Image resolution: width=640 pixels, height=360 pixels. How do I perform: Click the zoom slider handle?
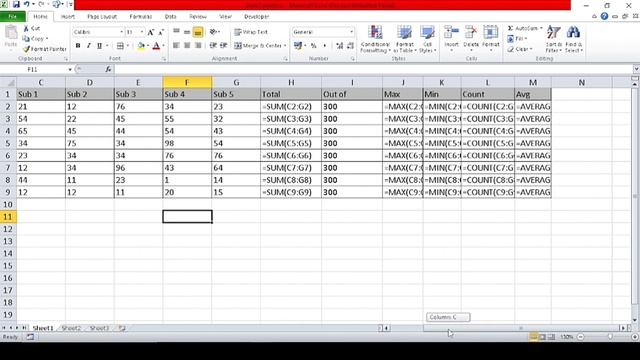coord(610,337)
